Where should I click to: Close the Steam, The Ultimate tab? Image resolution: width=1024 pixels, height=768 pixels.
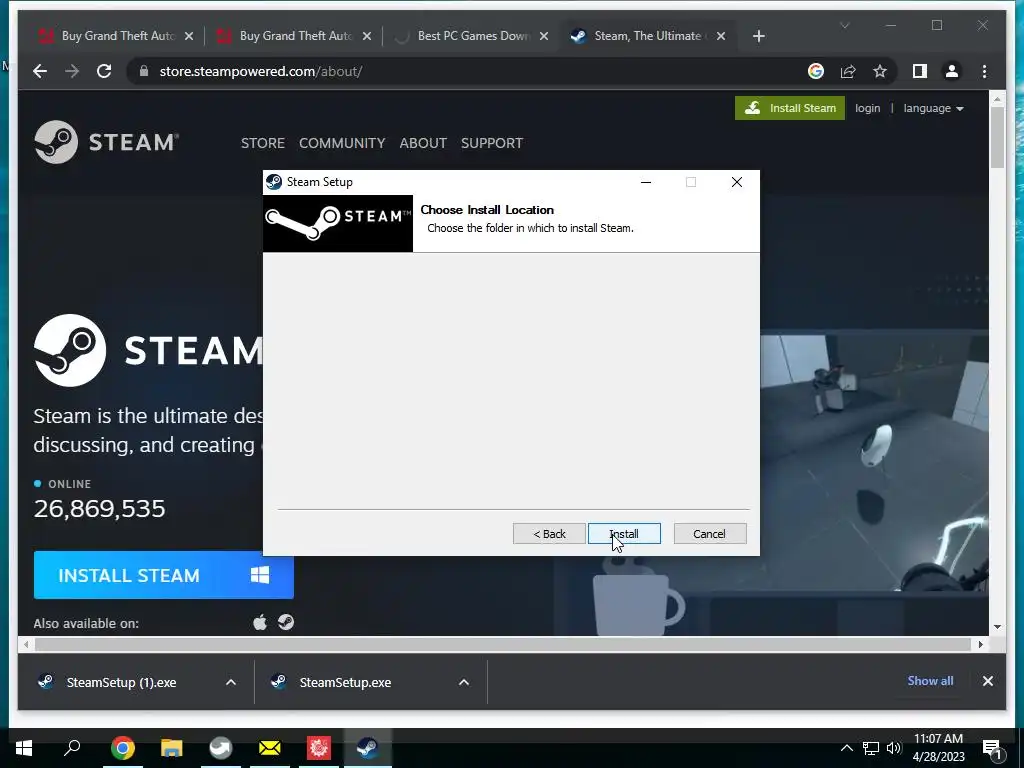coord(721,36)
